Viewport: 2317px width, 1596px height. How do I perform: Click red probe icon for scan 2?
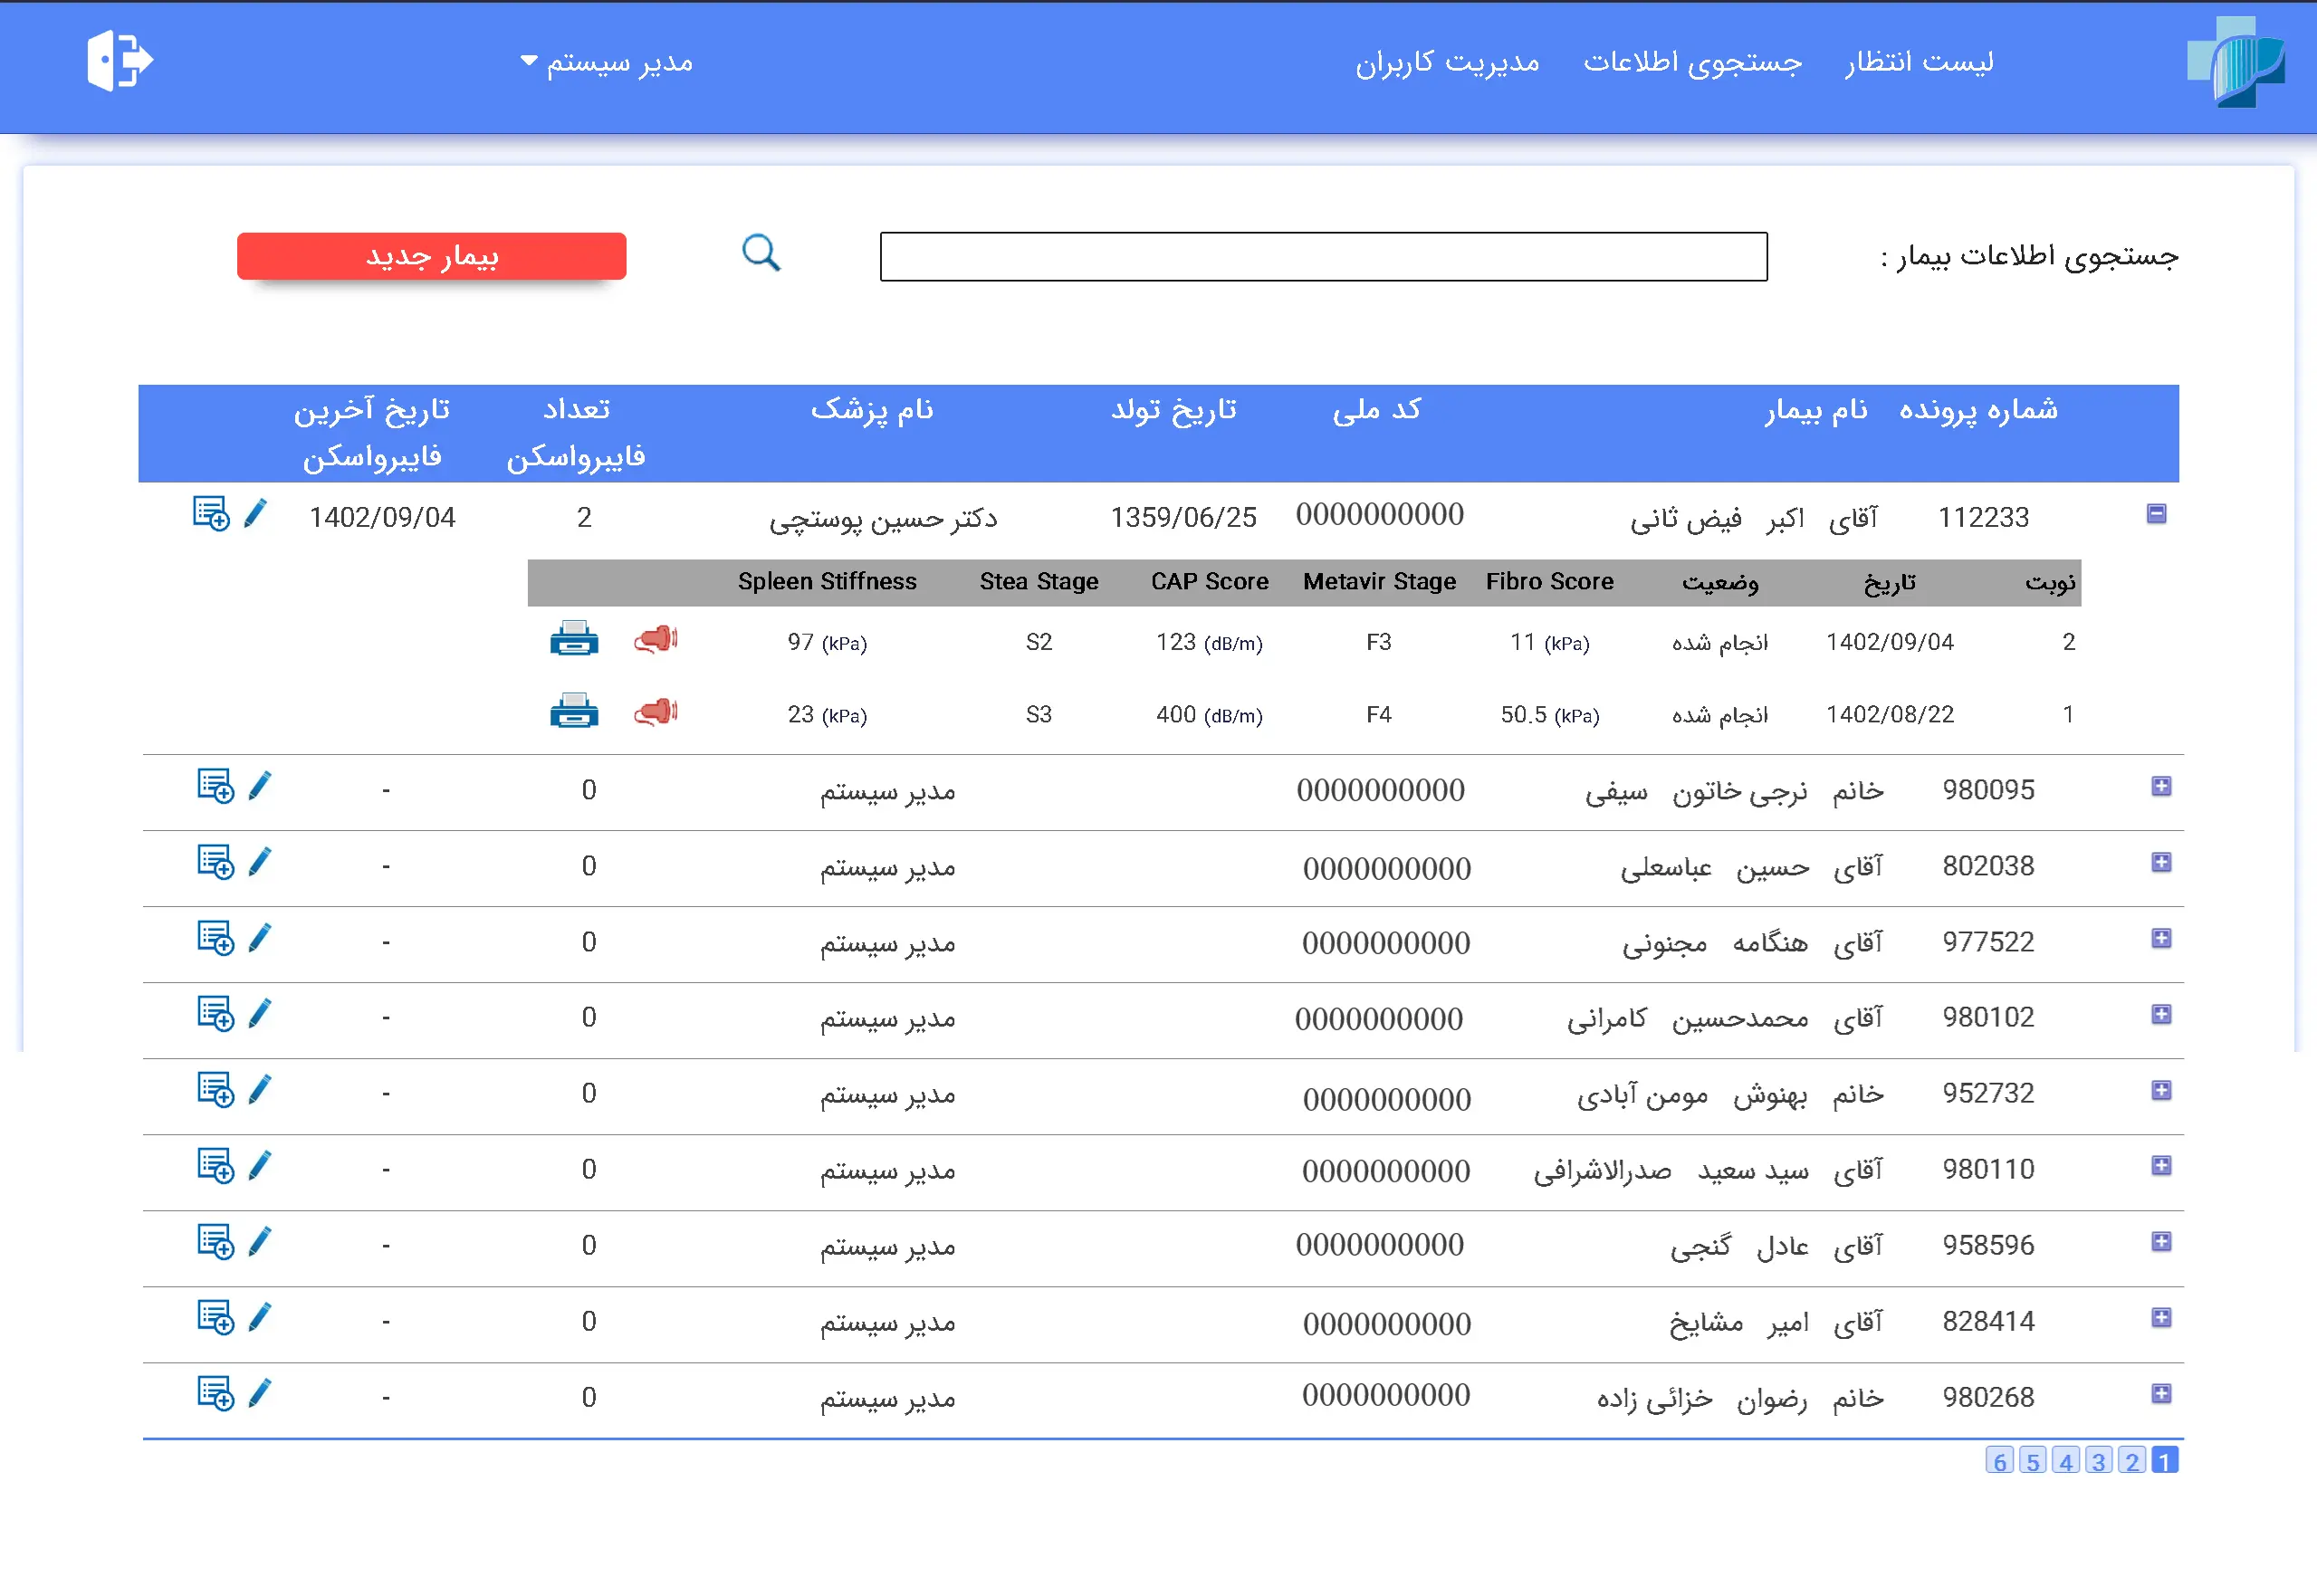point(656,639)
